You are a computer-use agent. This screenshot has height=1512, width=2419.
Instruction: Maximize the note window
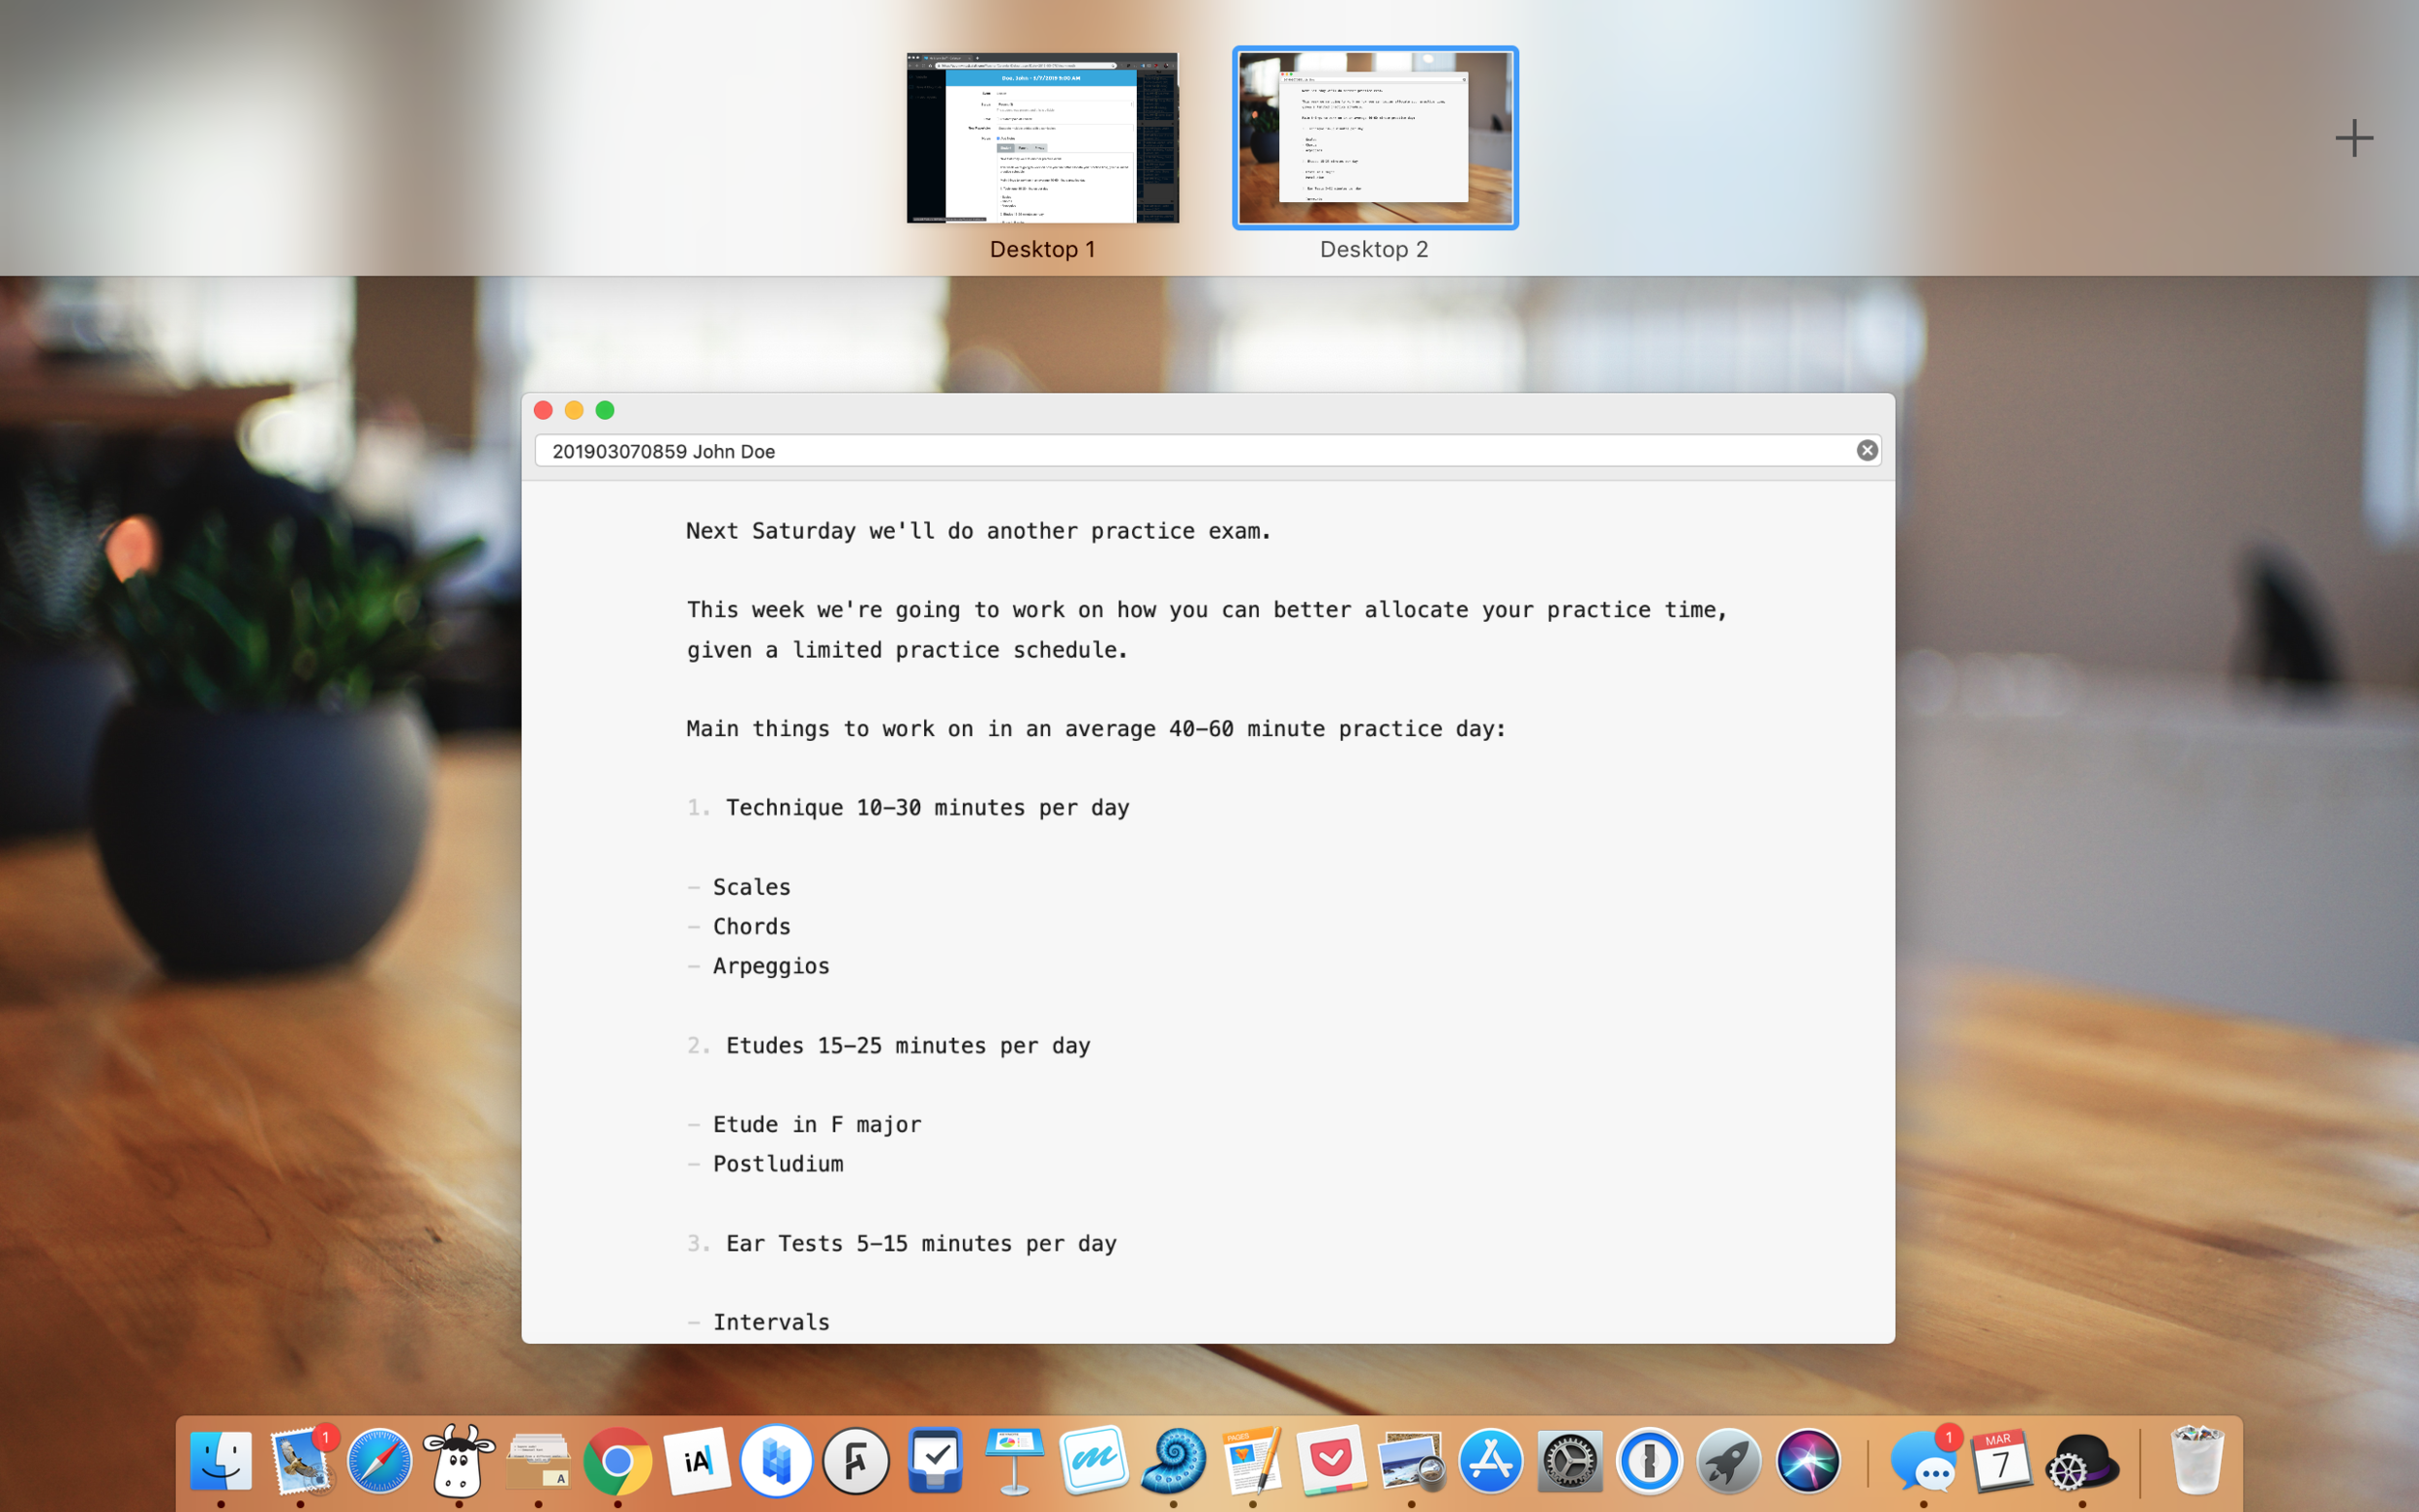coord(605,410)
